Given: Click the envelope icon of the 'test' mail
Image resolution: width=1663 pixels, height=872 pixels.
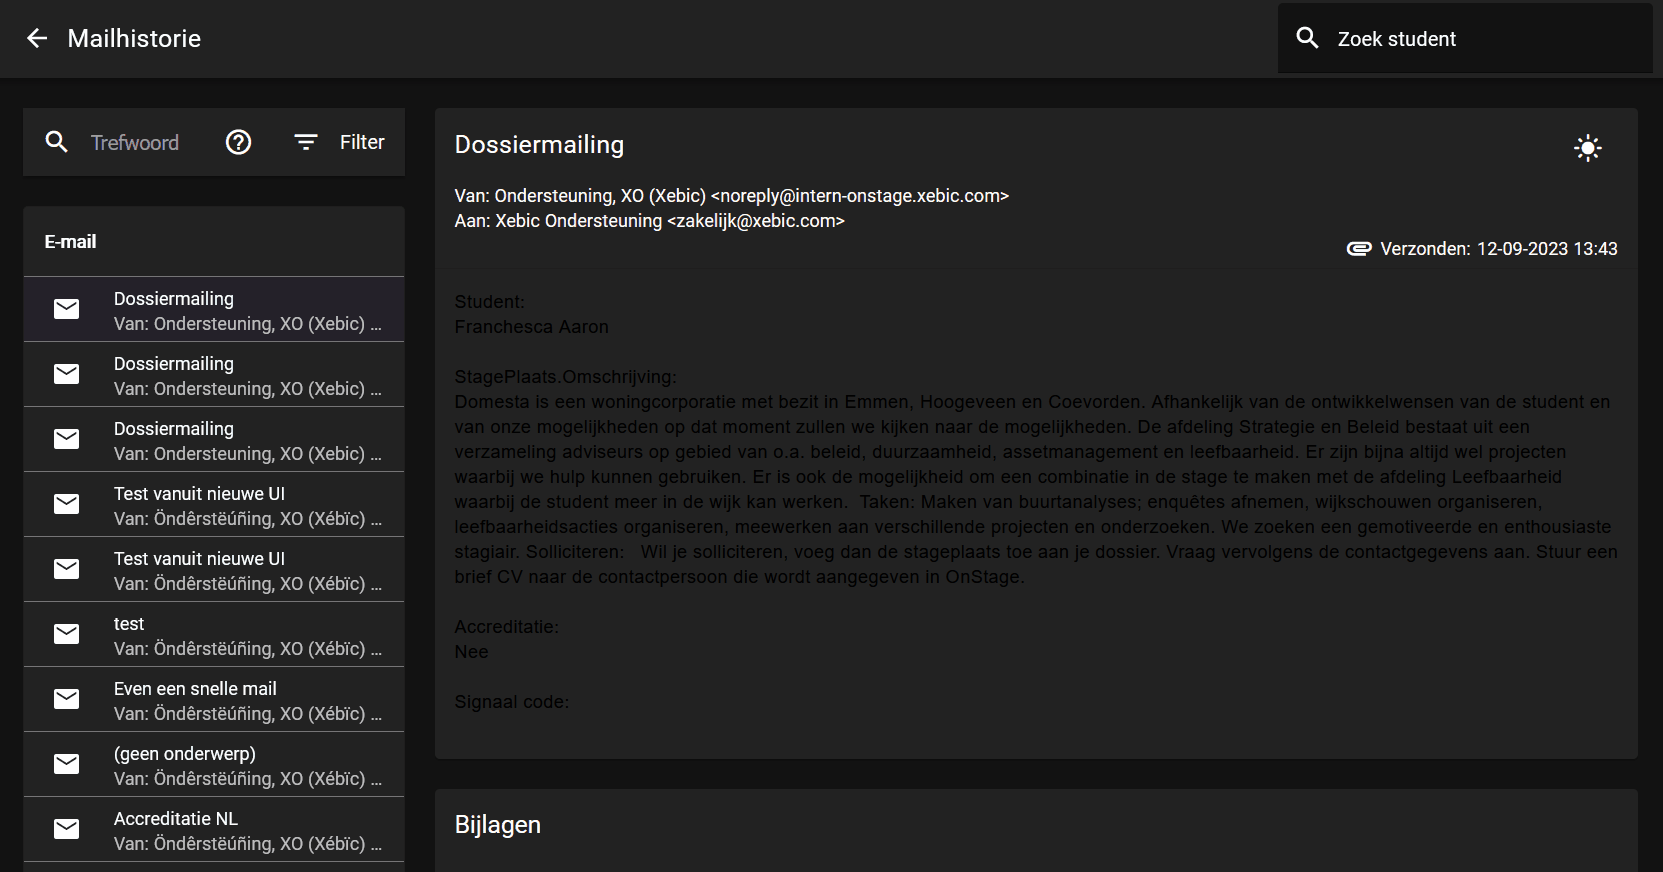Looking at the screenshot, I should pos(67,634).
